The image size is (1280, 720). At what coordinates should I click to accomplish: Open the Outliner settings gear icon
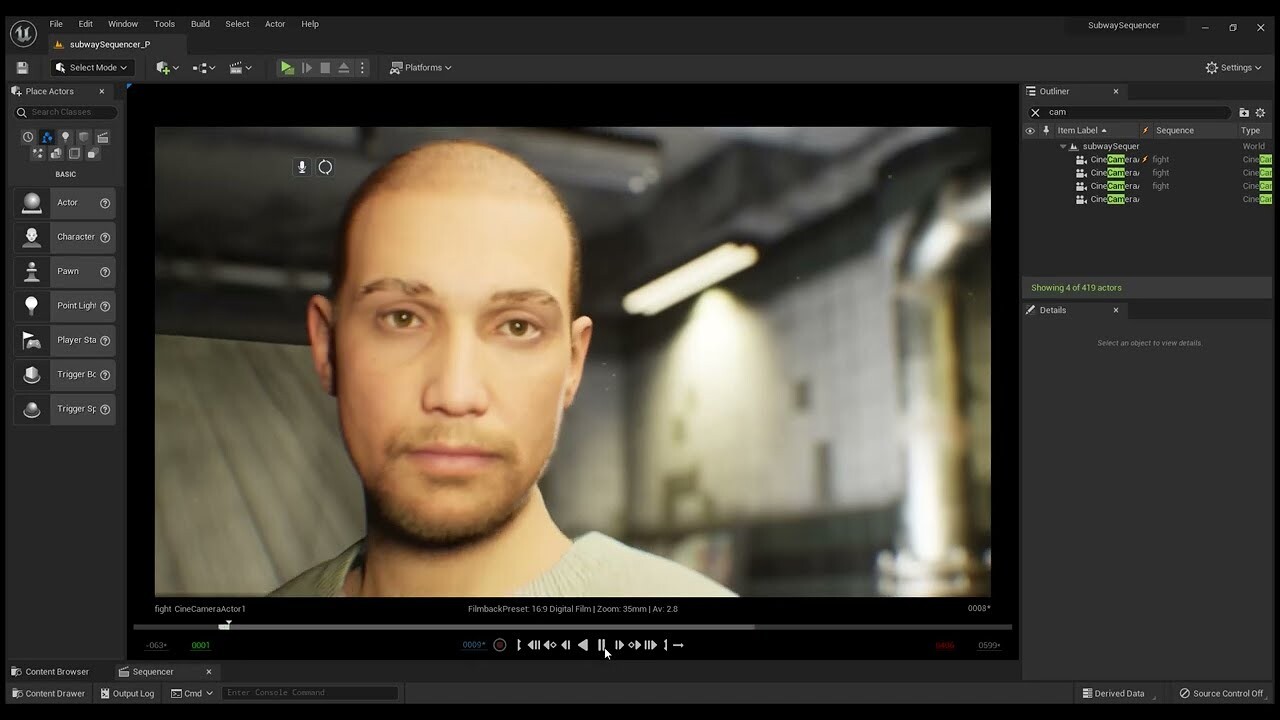pyautogui.click(x=1260, y=113)
